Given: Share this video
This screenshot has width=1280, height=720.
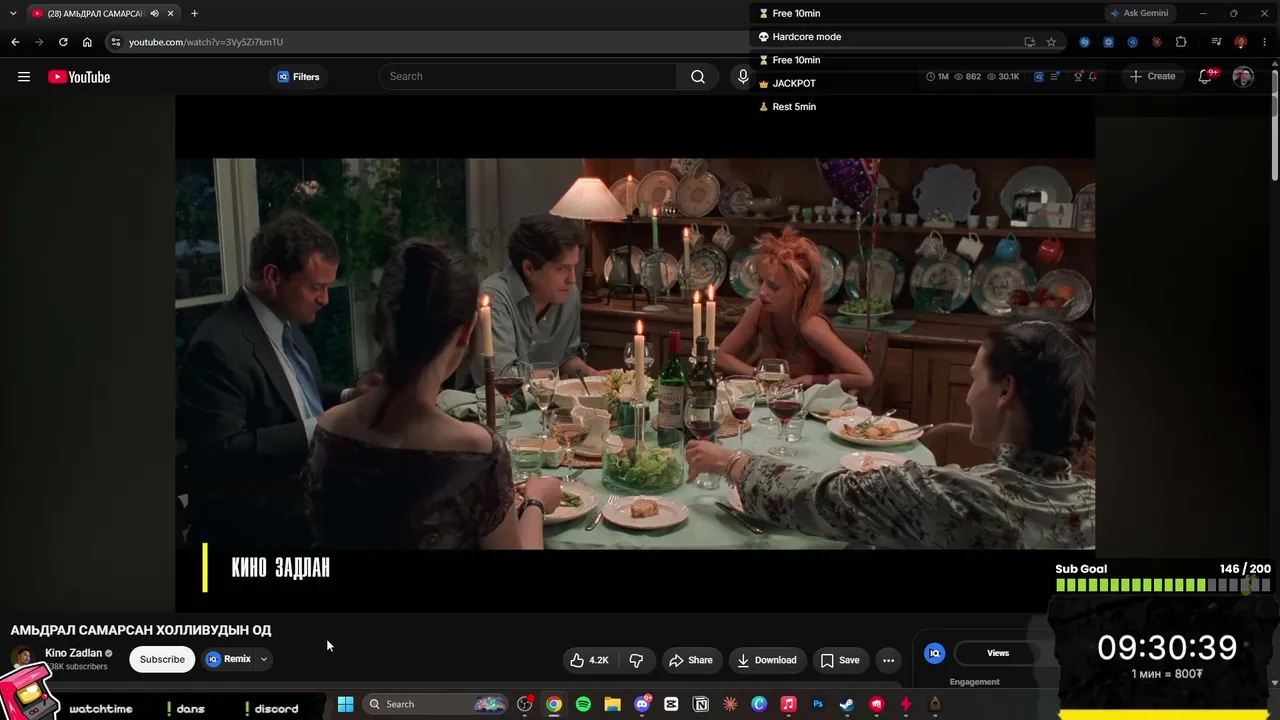Looking at the screenshot, I should tap(691, 660).
